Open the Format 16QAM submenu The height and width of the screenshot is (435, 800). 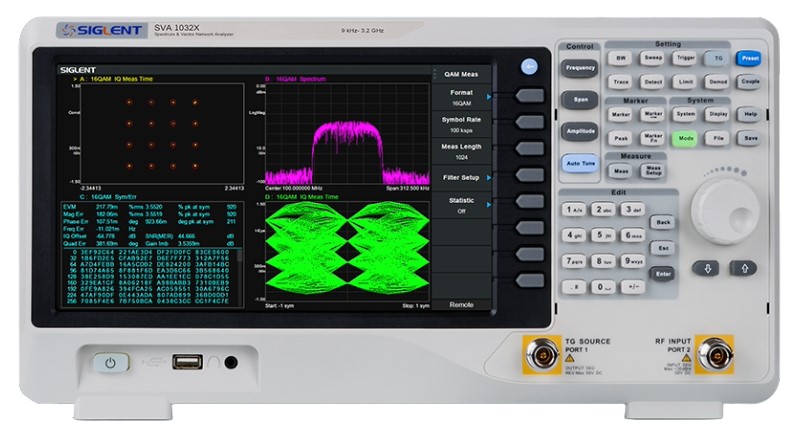461,97
